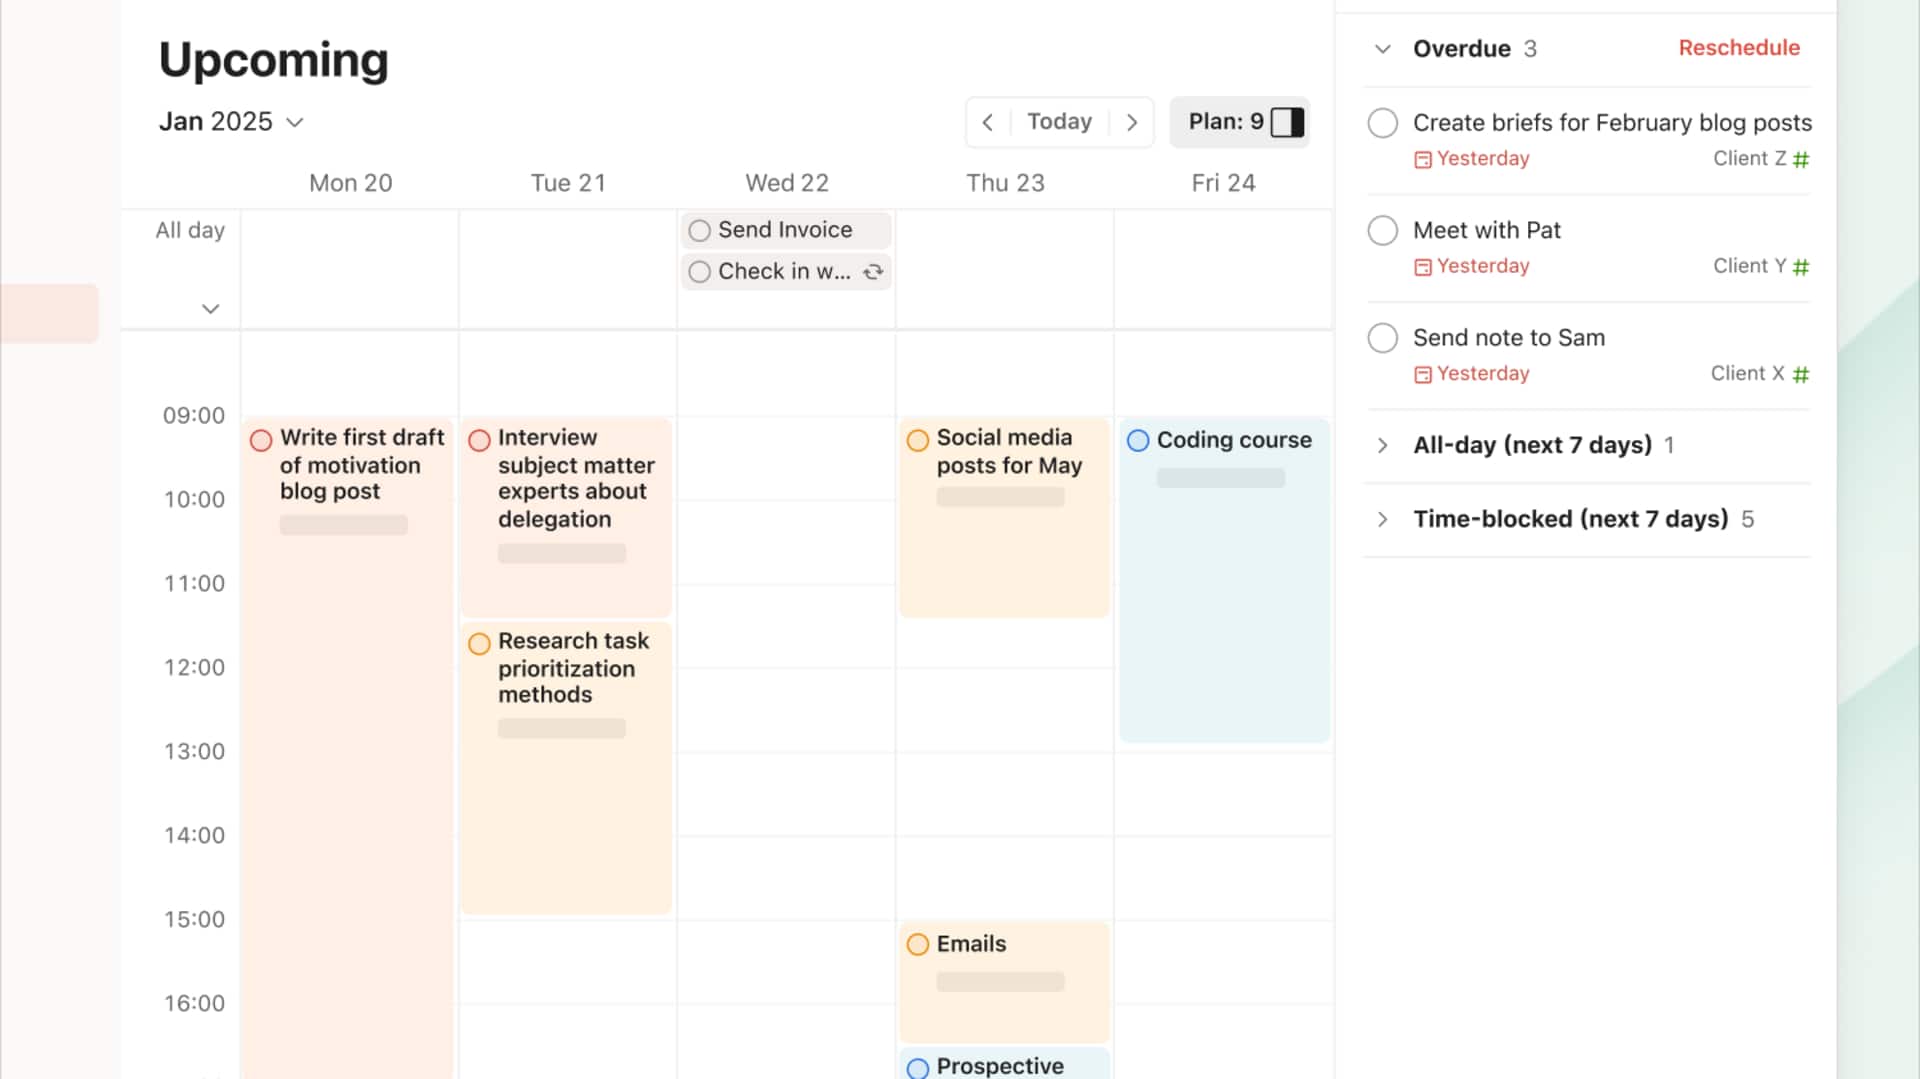Click the Today button
Screen dimensions: 1920x1079
tap(1059, 122)
